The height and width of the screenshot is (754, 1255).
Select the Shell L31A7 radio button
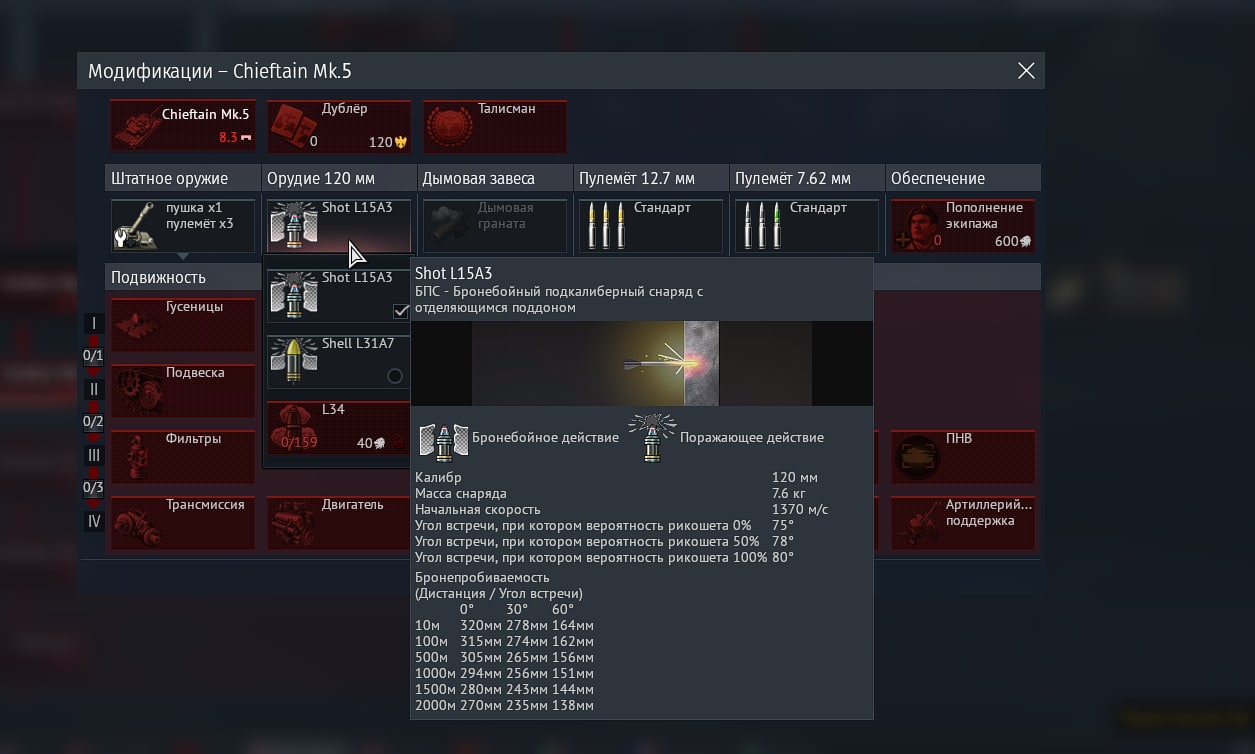coord(395,376)
